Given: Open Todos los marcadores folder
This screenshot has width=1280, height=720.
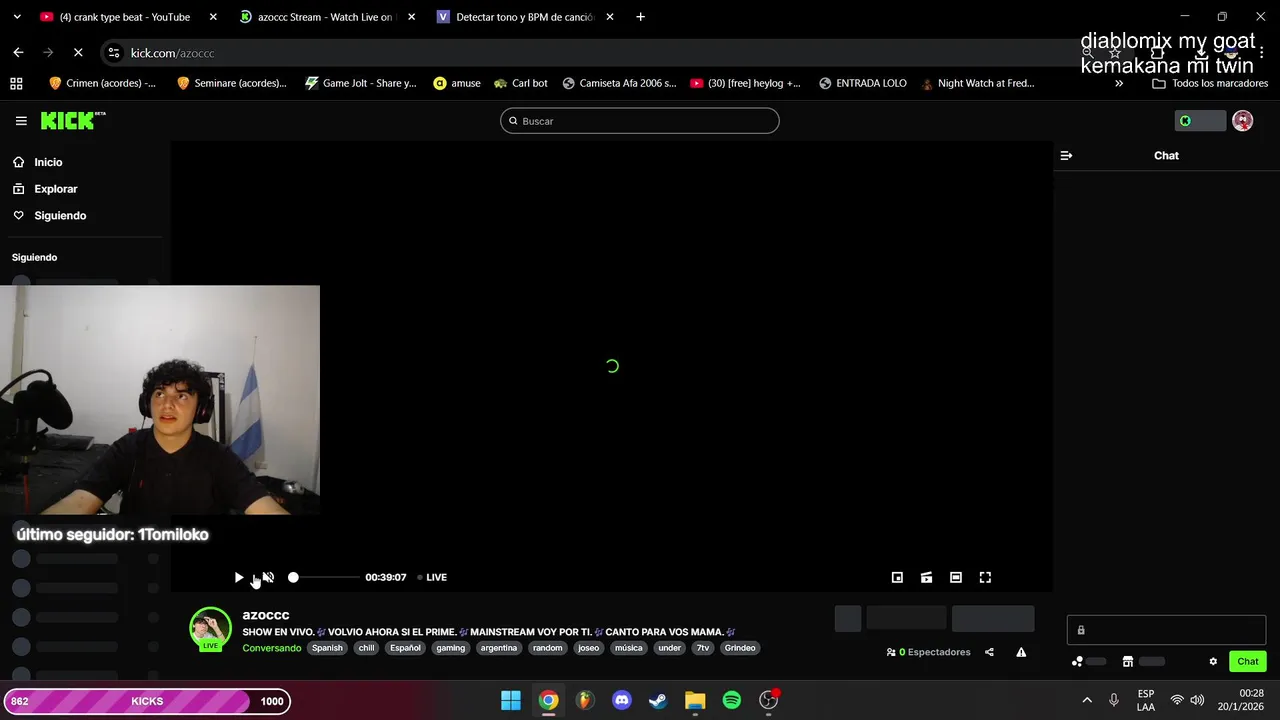Looking at the screenshot, I should click(1210, 83).
